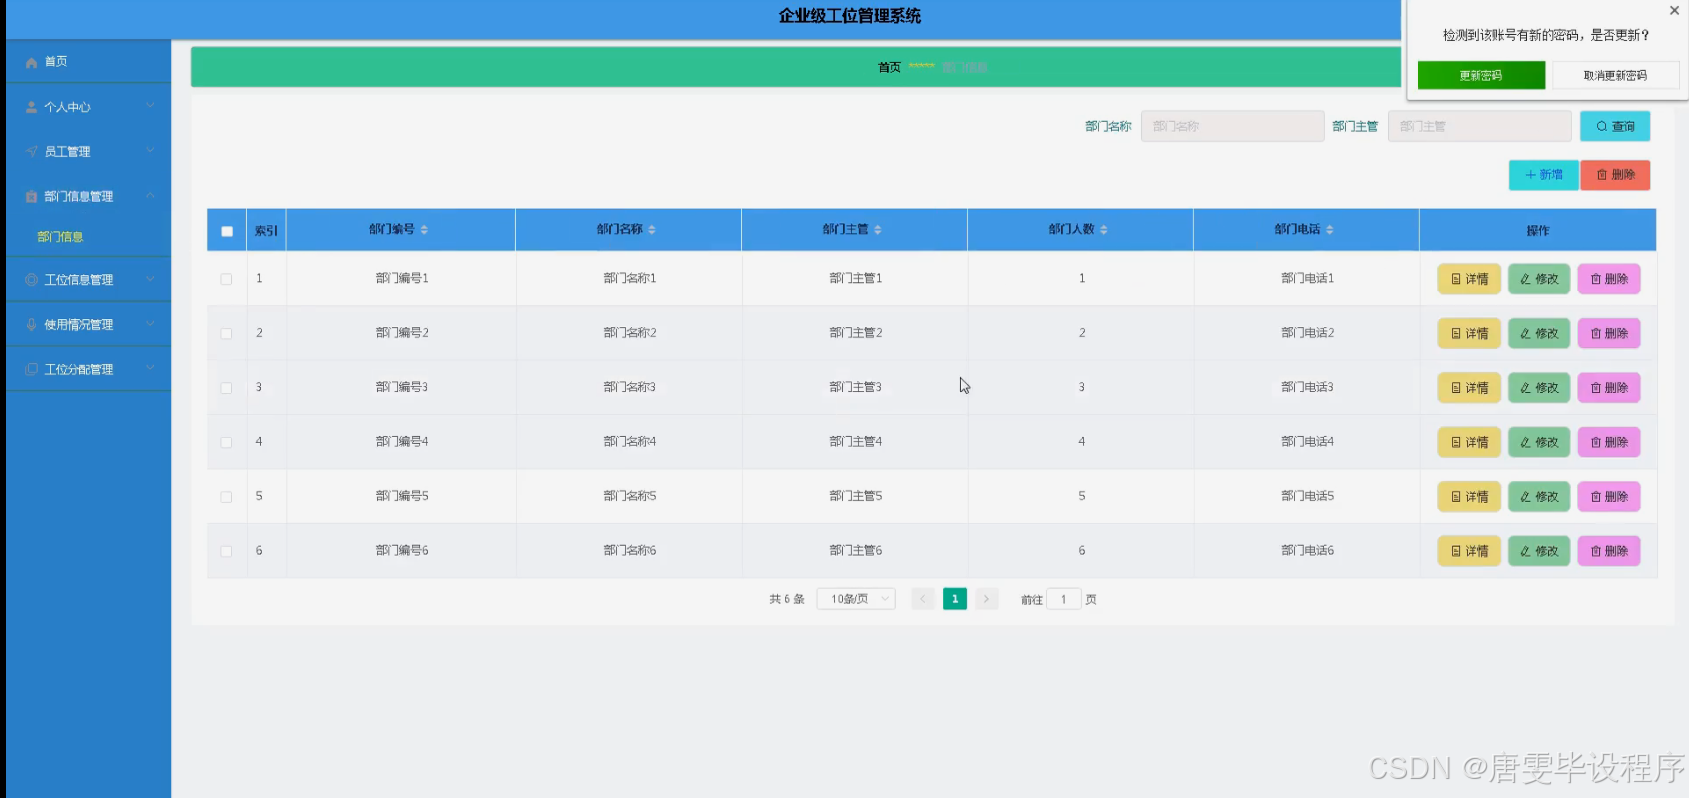Sort by 部门人数 column arrows

tap(1104, 230)
